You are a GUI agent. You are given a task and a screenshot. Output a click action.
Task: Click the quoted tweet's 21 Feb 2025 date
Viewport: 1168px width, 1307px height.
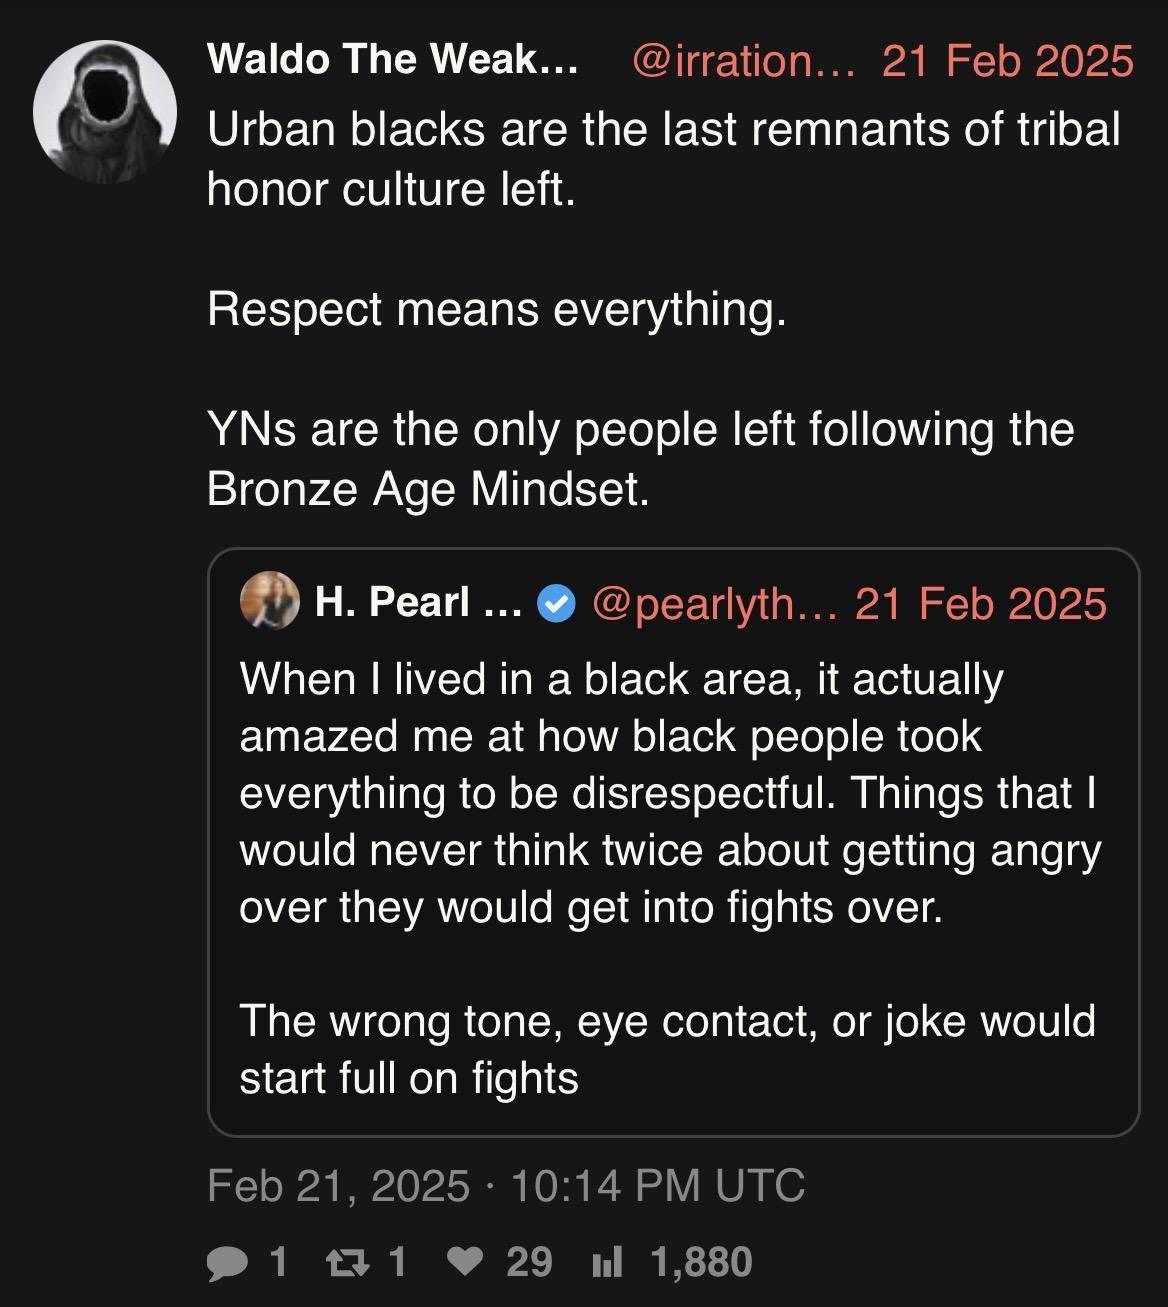pos(980,604)
